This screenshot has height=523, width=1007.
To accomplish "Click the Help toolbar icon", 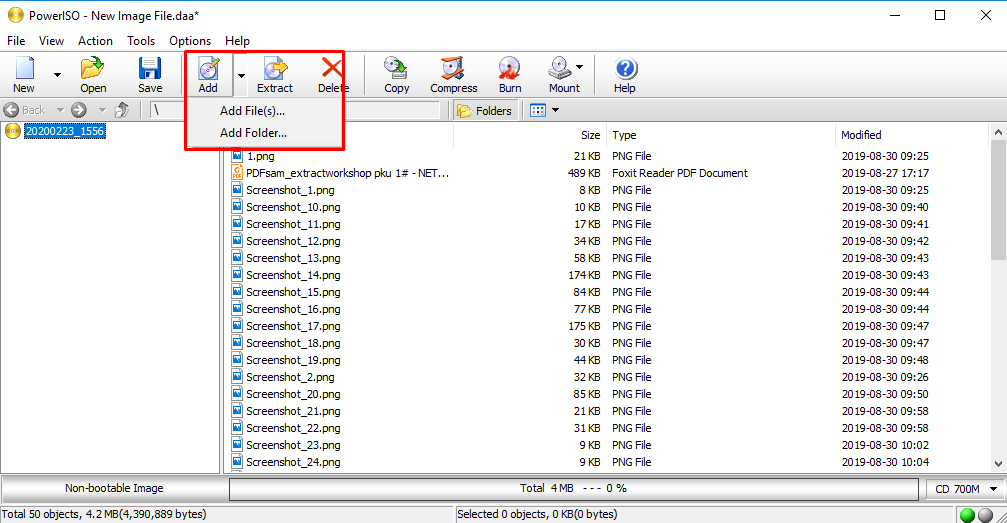I will 625,74.
